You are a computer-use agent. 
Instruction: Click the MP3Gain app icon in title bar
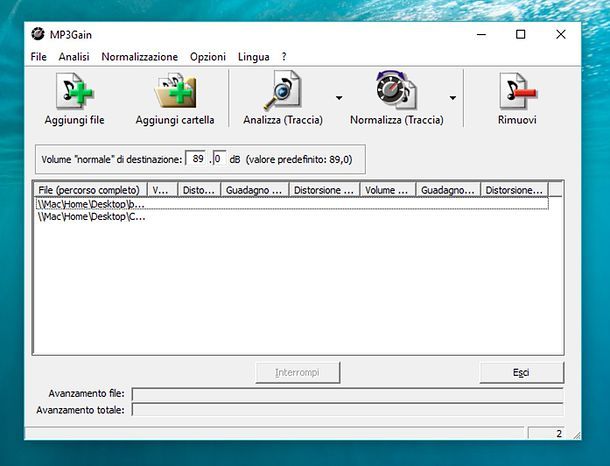click(38, 34)
